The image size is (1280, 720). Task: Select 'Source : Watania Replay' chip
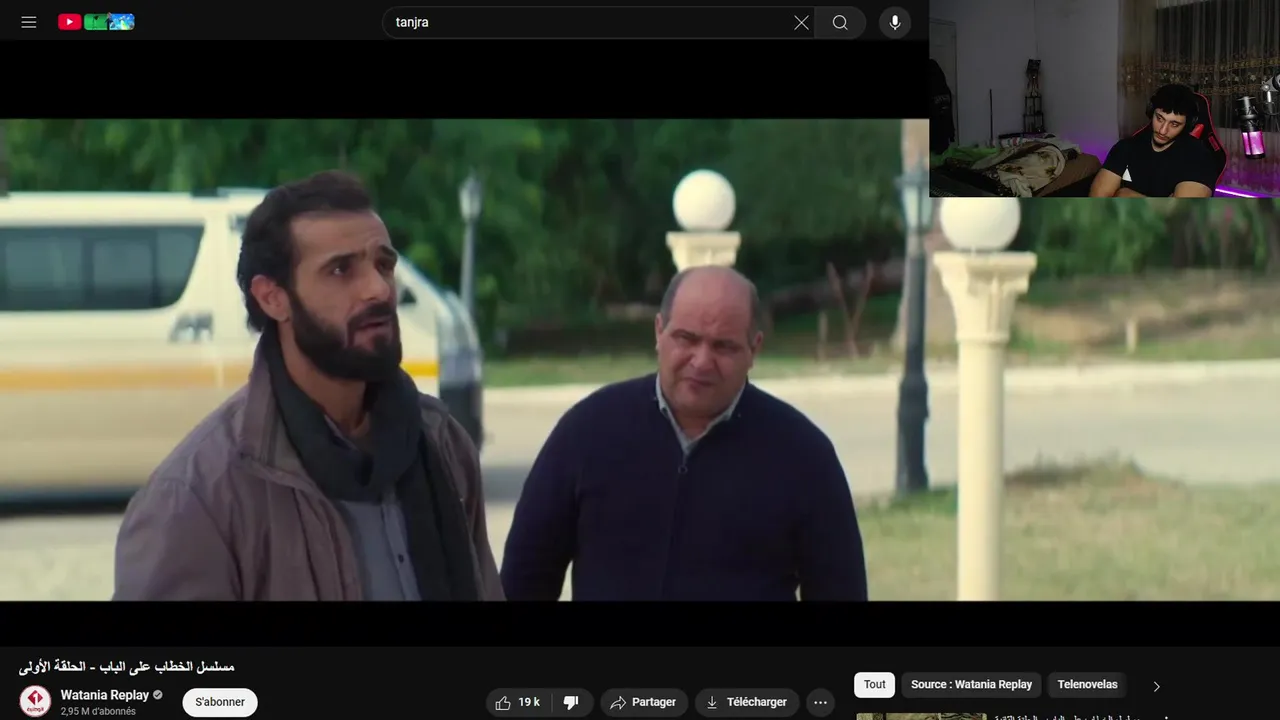[x=971, y=685]
